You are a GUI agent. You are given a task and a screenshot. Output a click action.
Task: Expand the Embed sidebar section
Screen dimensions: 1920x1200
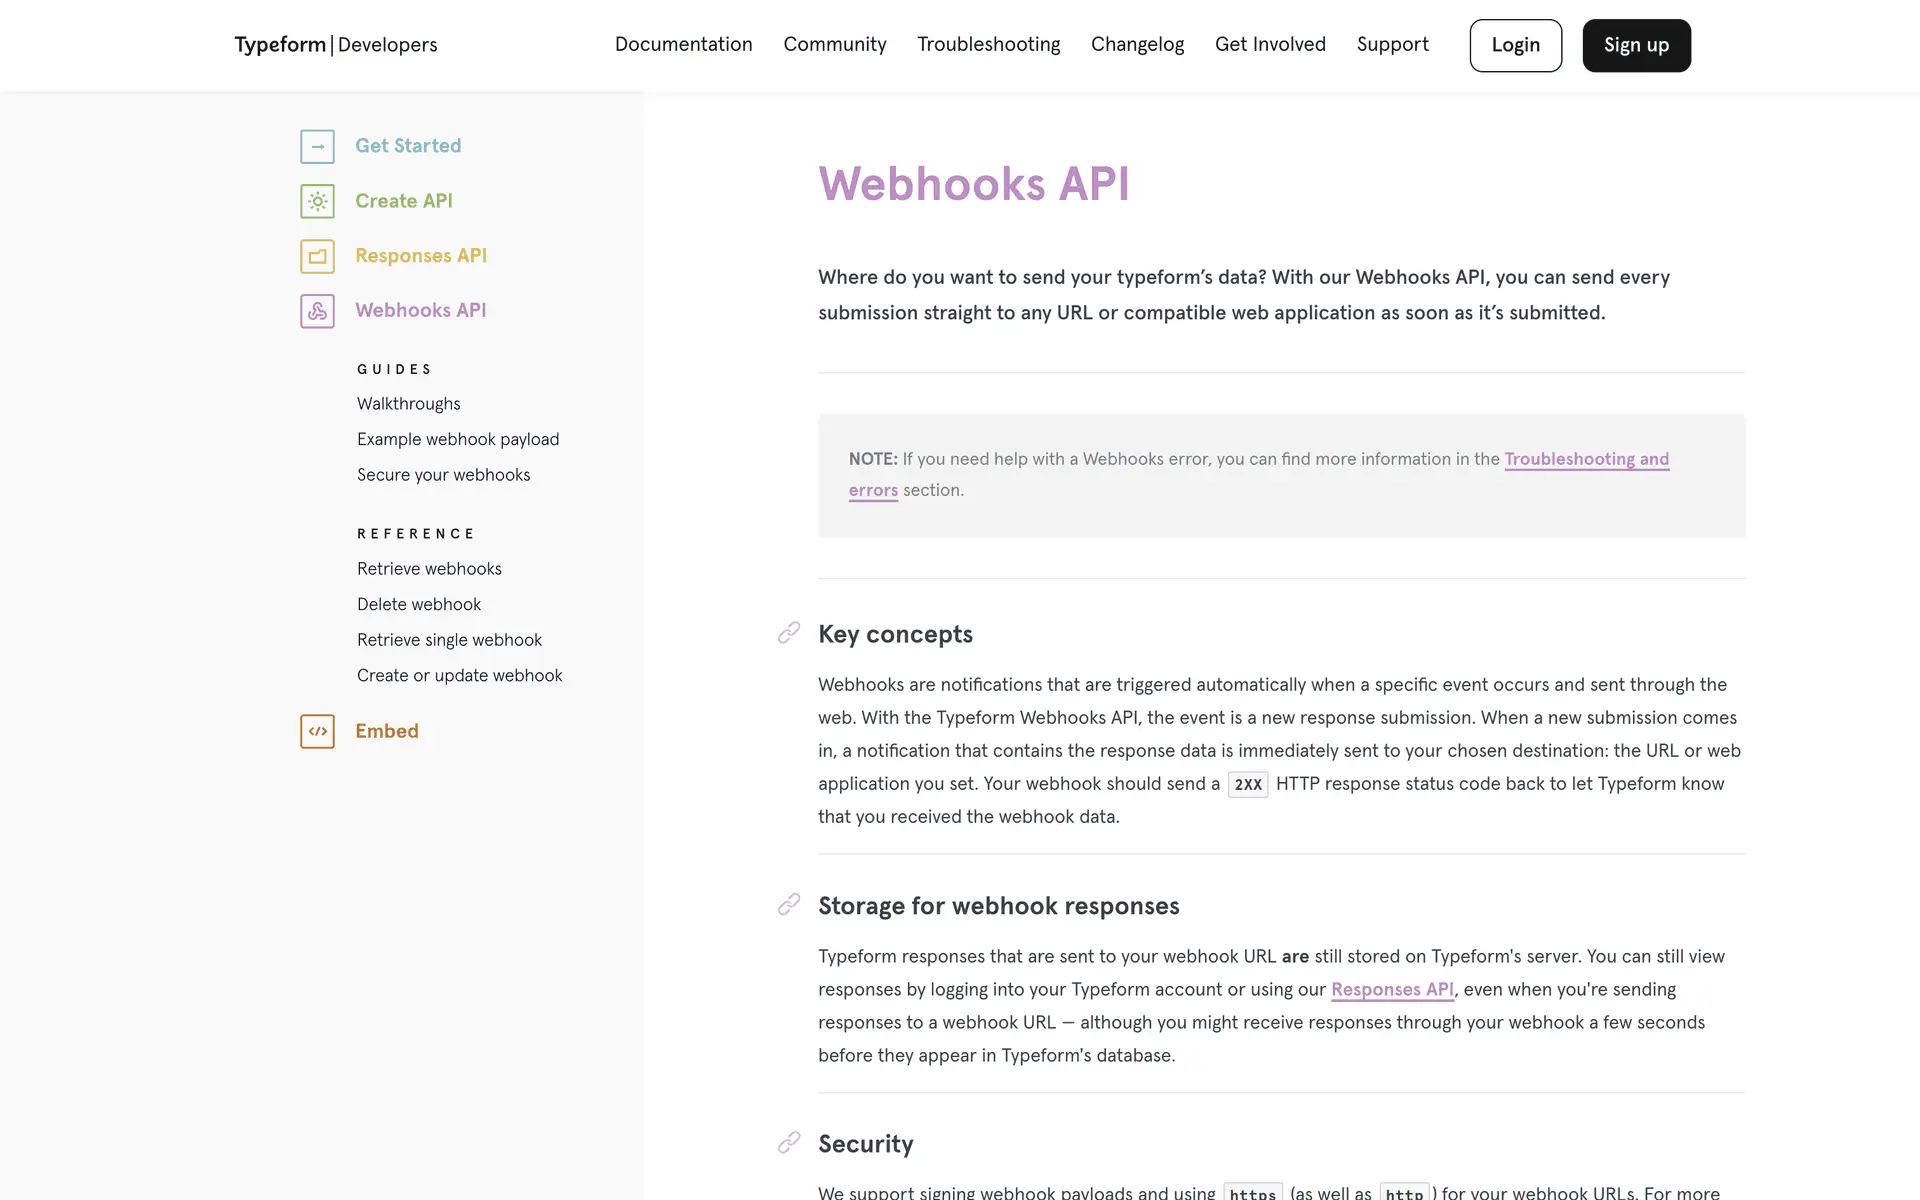tap(387, 731)
